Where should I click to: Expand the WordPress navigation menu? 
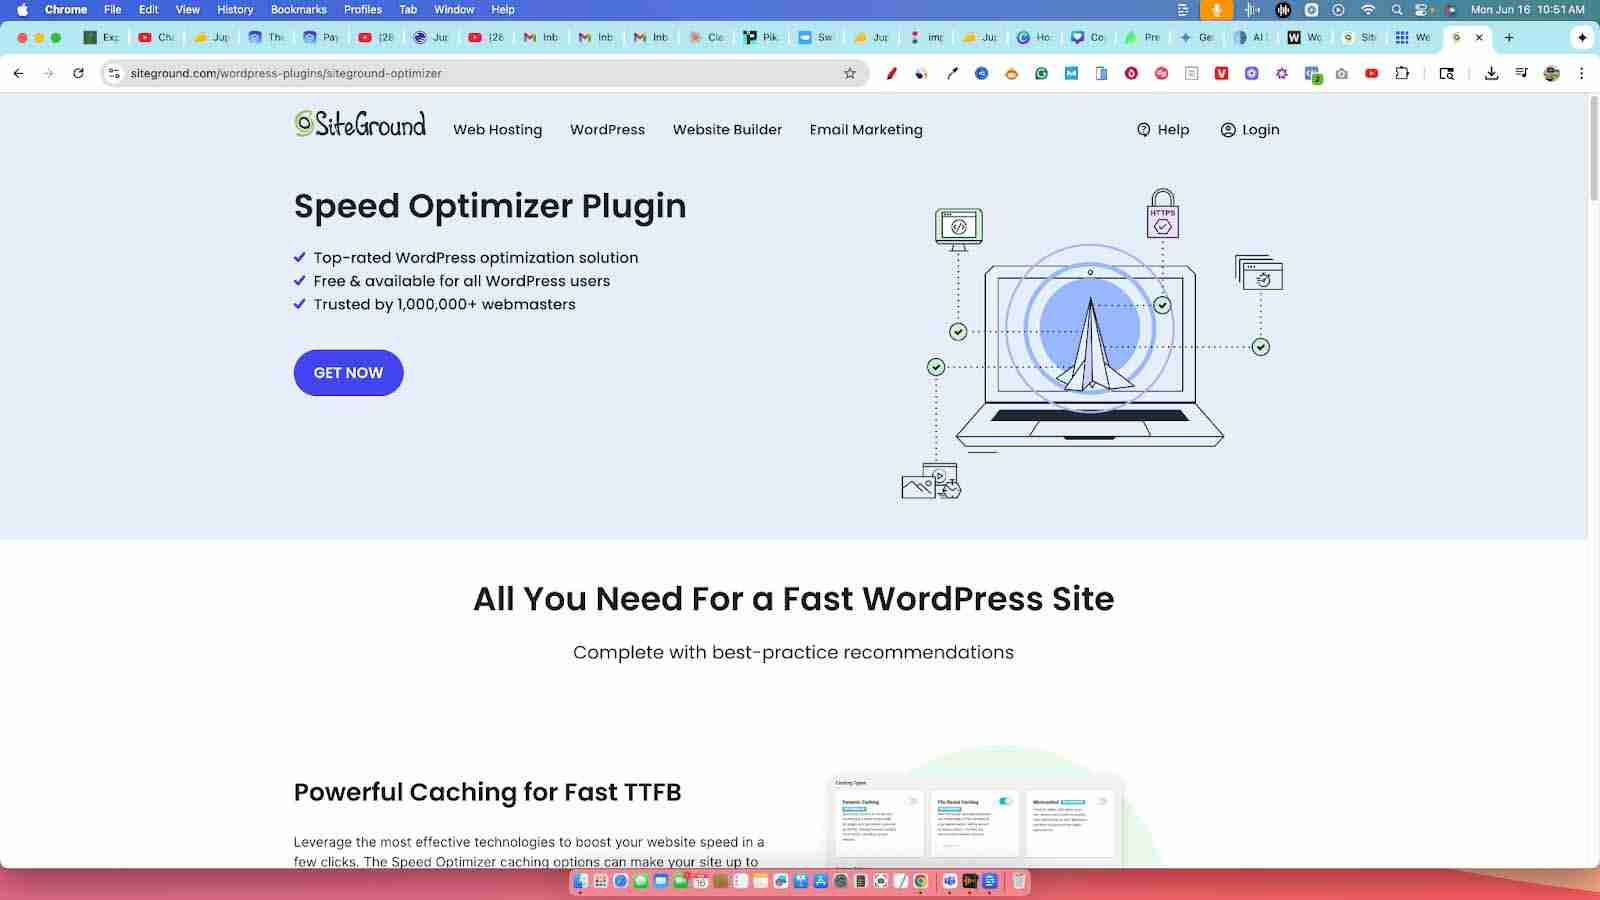(x=607, y=130)
